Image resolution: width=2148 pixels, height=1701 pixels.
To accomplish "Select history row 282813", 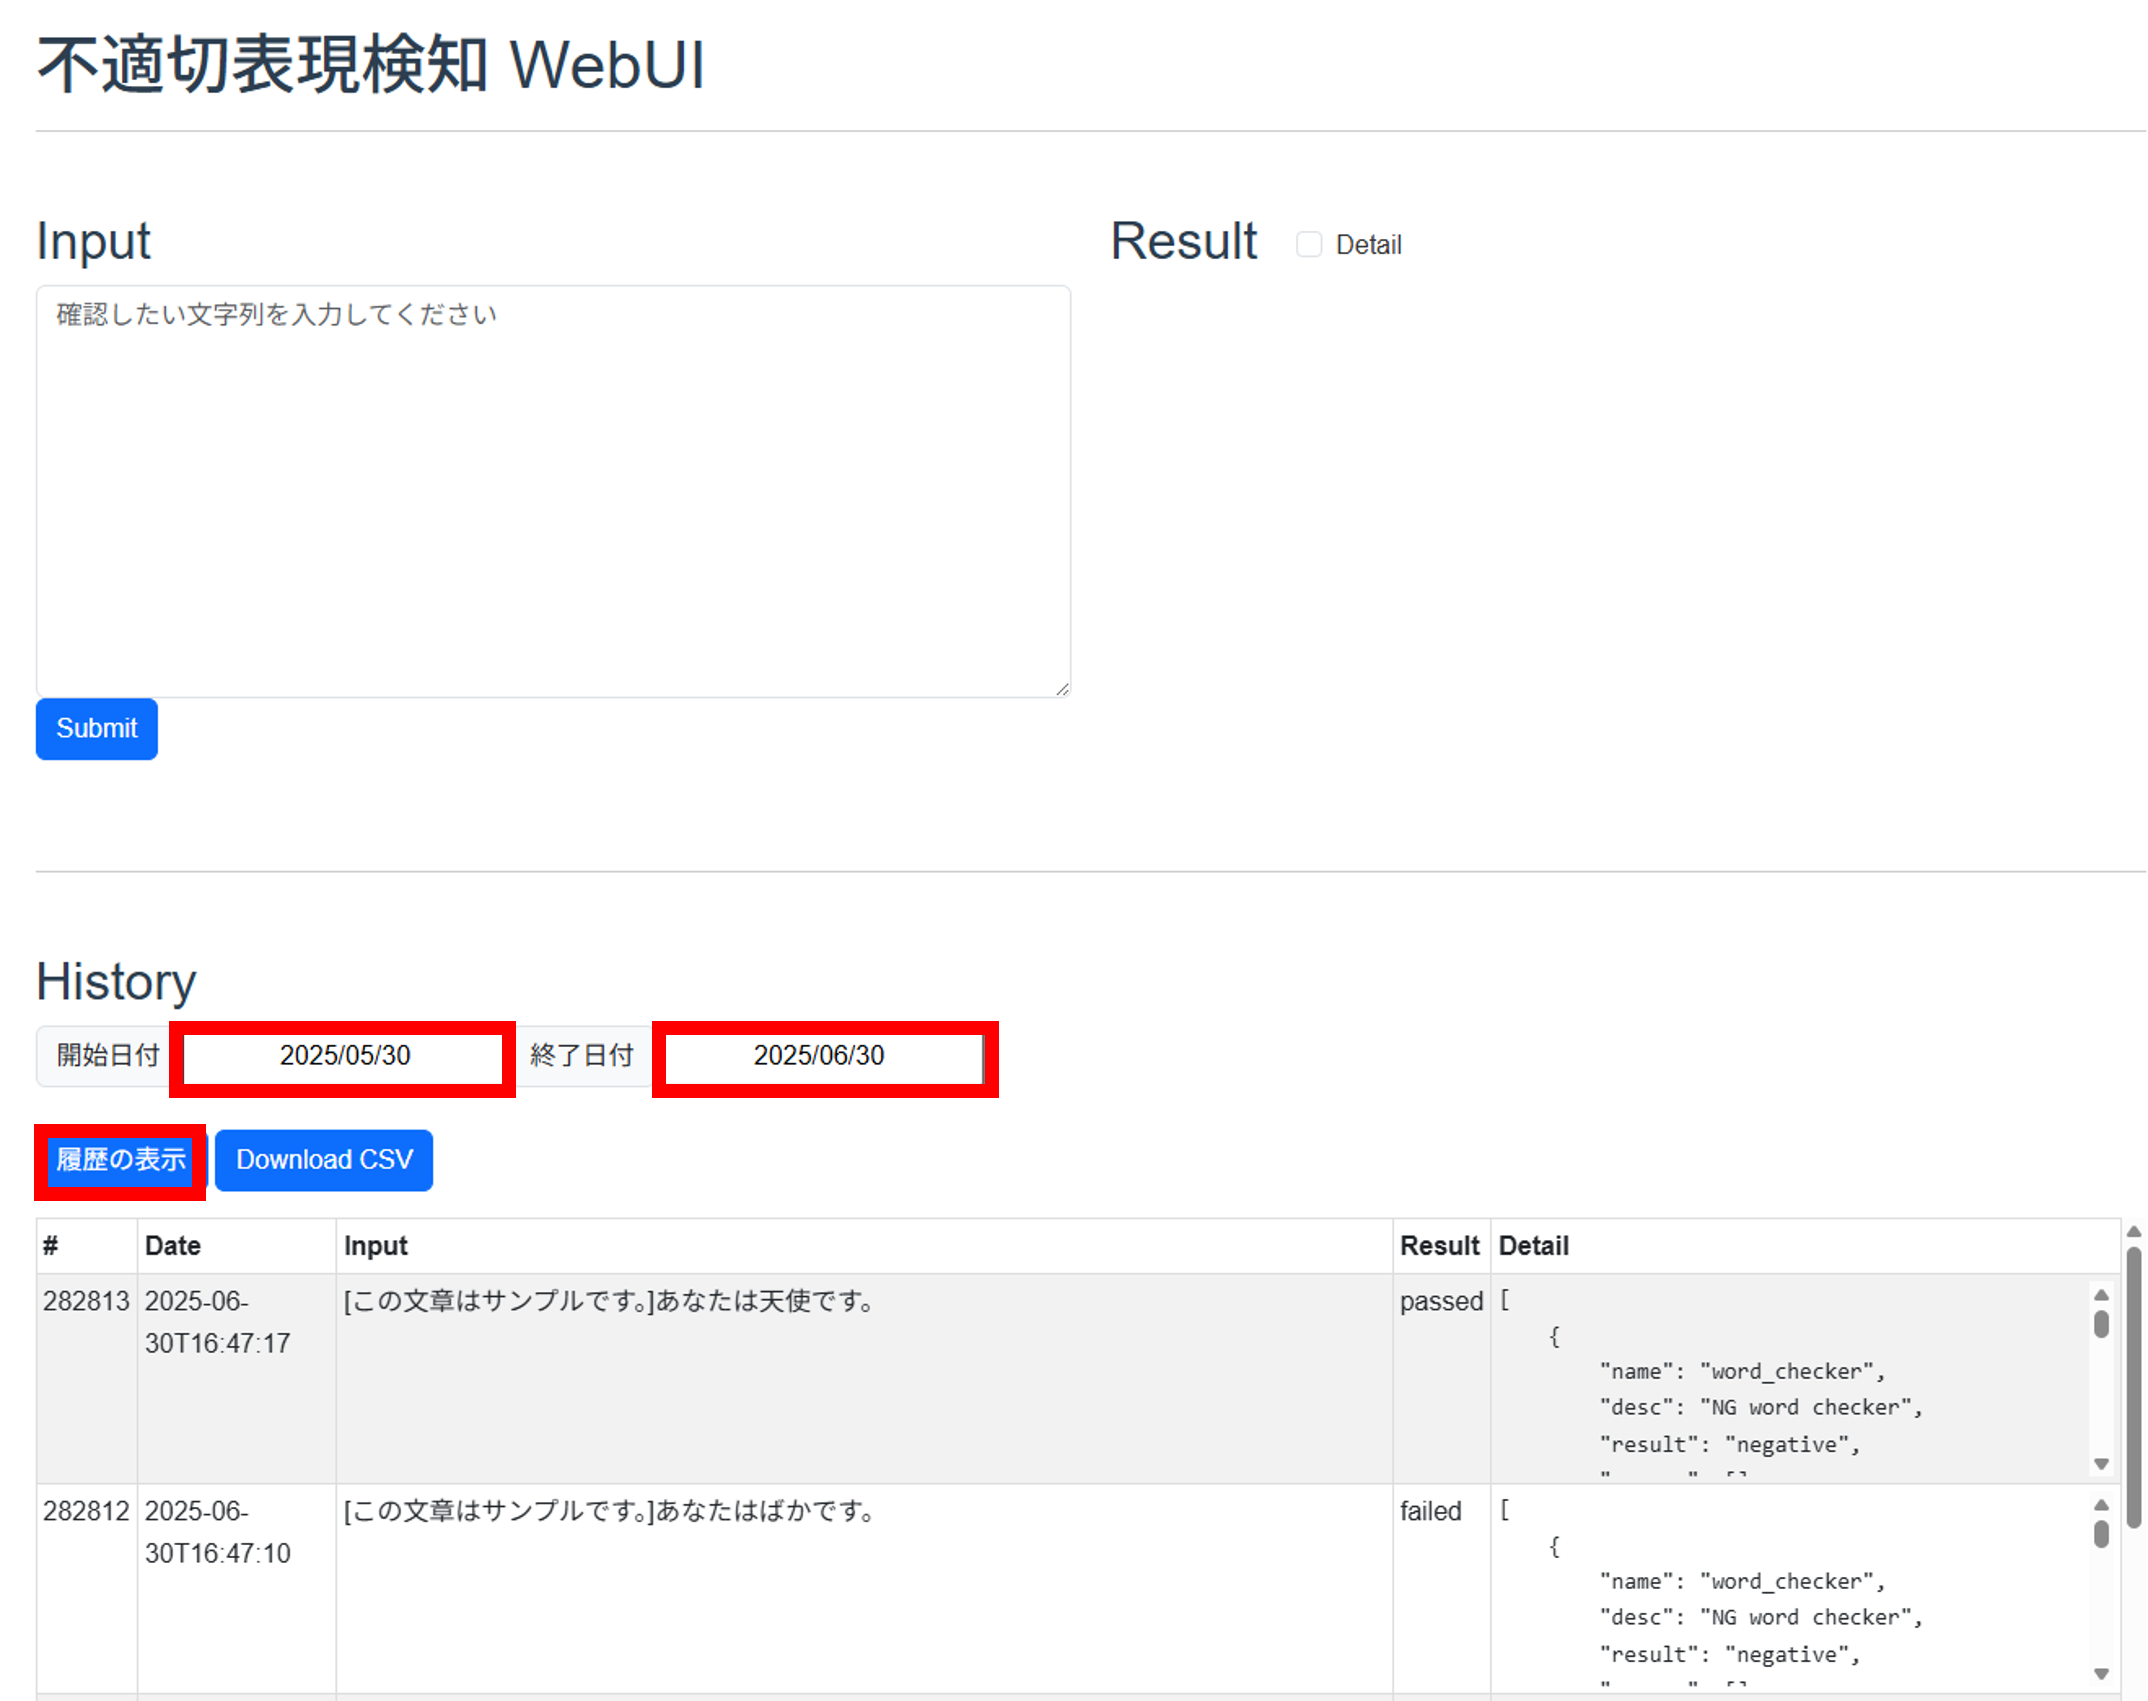I will coord(86,1301).
